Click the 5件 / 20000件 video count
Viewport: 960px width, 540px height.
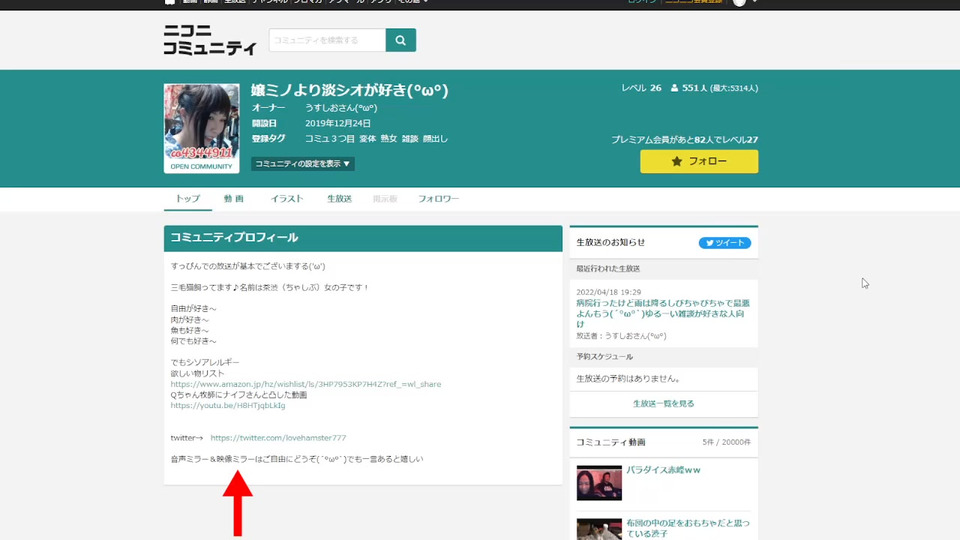726,442
